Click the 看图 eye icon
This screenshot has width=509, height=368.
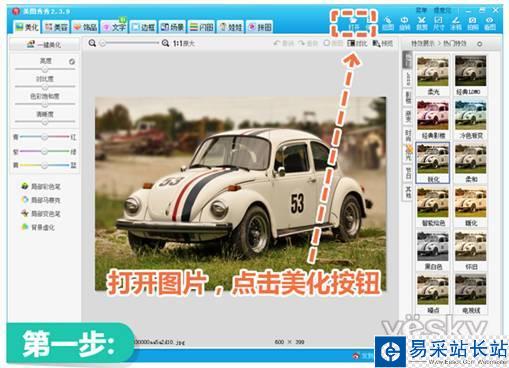point(489,24)
